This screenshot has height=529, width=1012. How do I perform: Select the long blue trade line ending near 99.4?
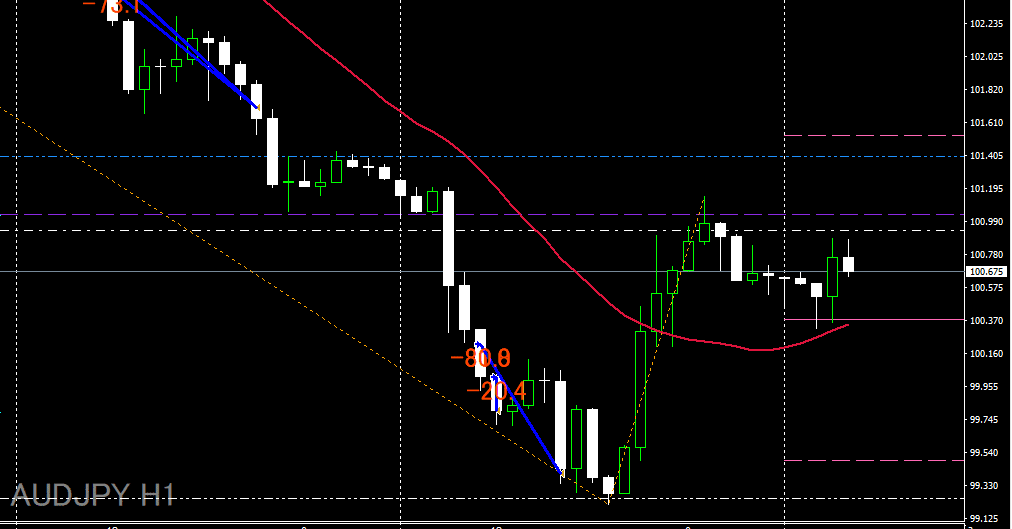(520, 409)
